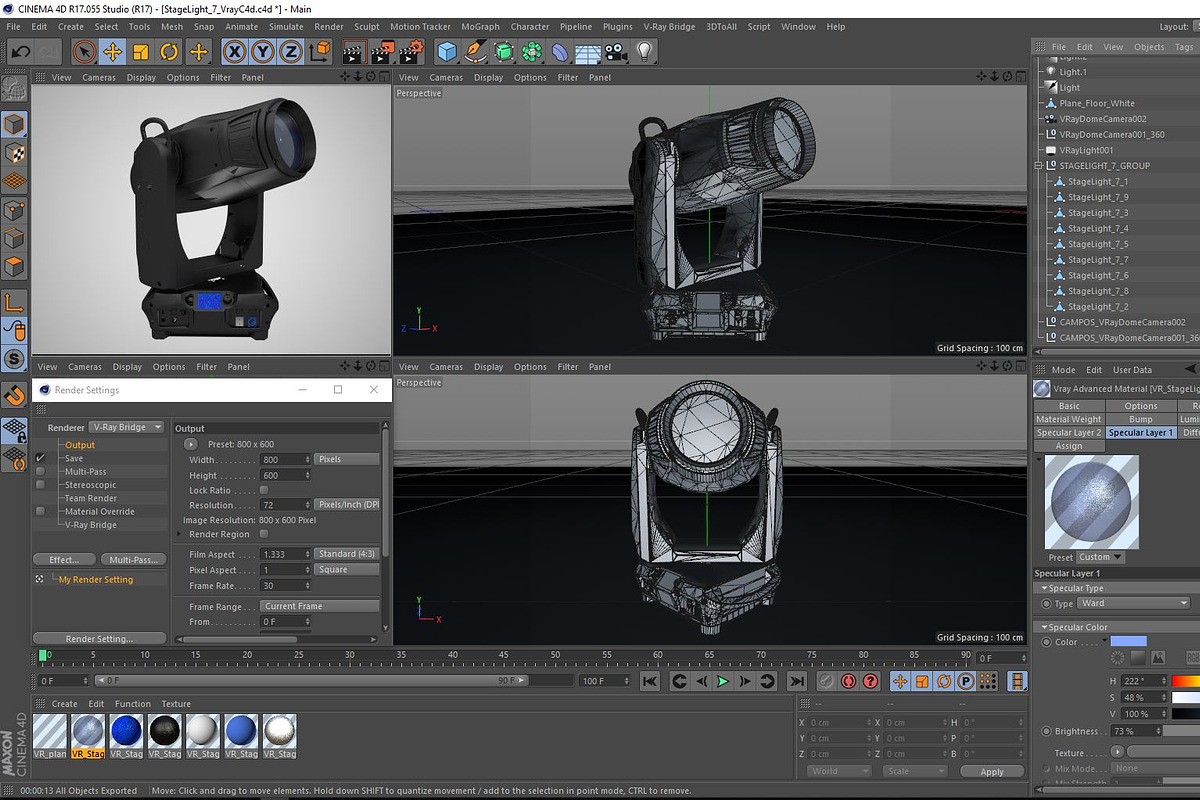The height and width of the screenshot is (800, 1200).
Task: Activate the Scale tool in the toolbar
Action: pos(141,51)
